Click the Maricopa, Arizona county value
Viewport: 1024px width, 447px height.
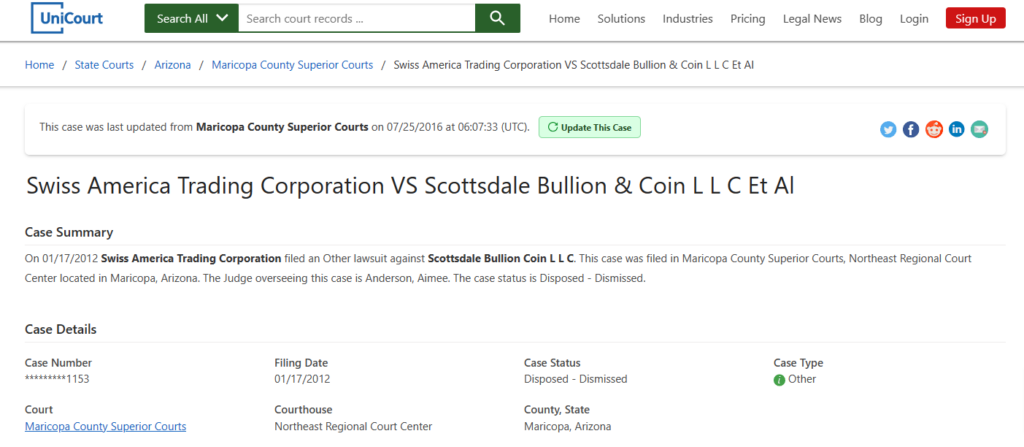[568, 426]
